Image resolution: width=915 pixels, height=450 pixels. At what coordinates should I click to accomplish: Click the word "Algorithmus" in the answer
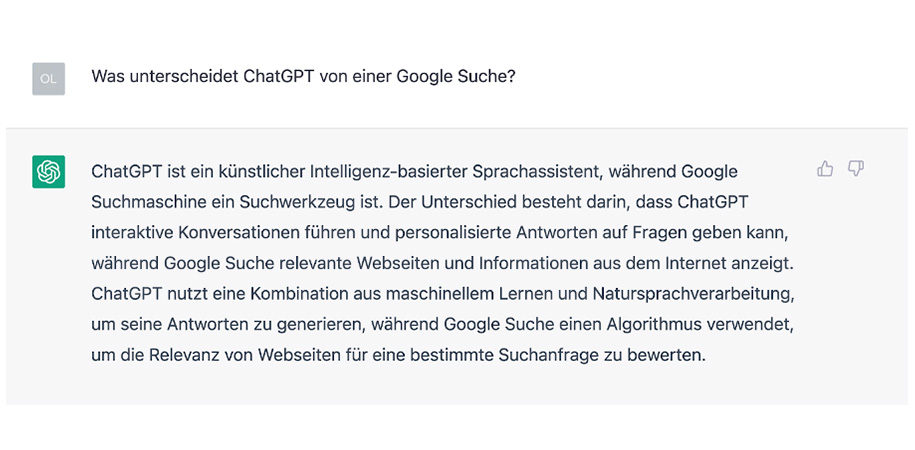click(x=662, y=327)
